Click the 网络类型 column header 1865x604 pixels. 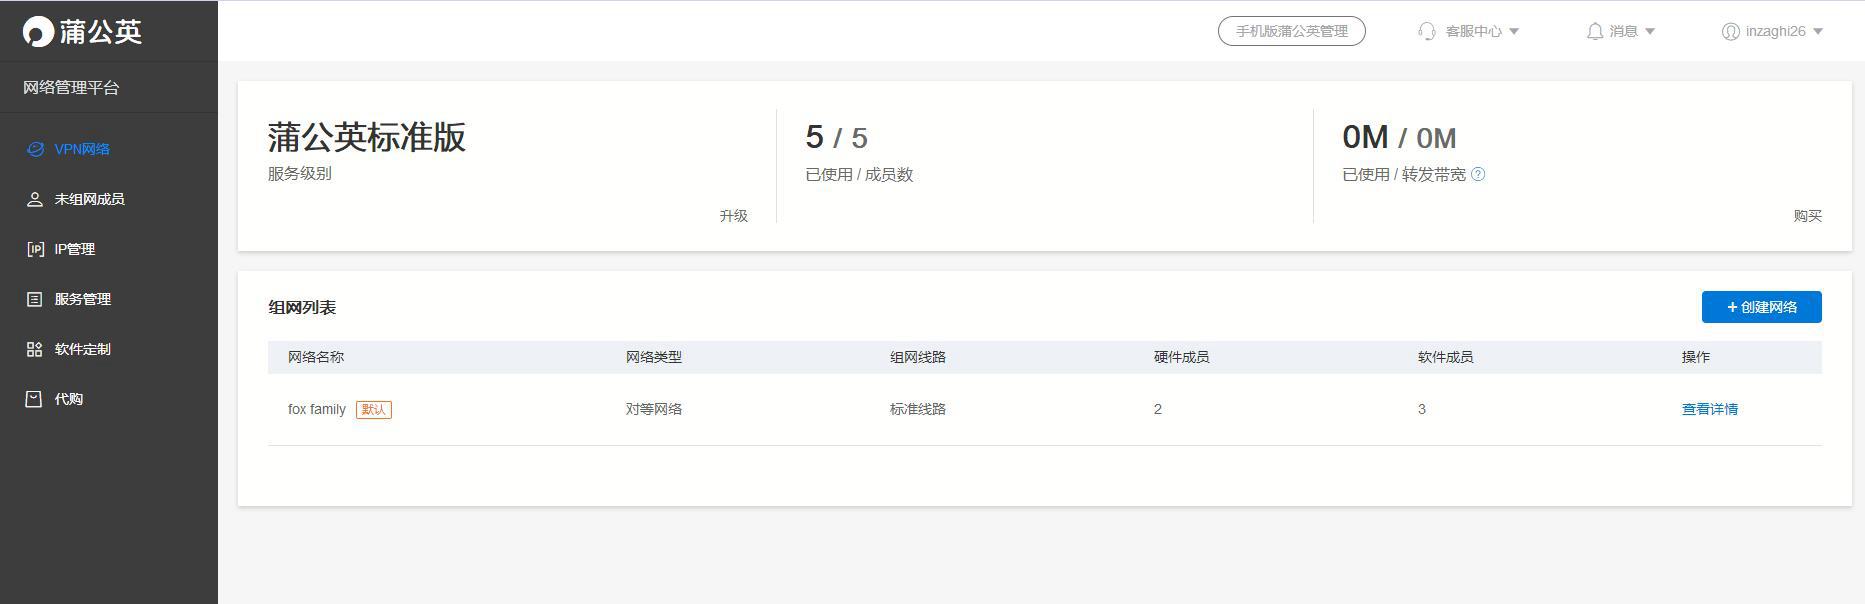[x=654, y=357]
